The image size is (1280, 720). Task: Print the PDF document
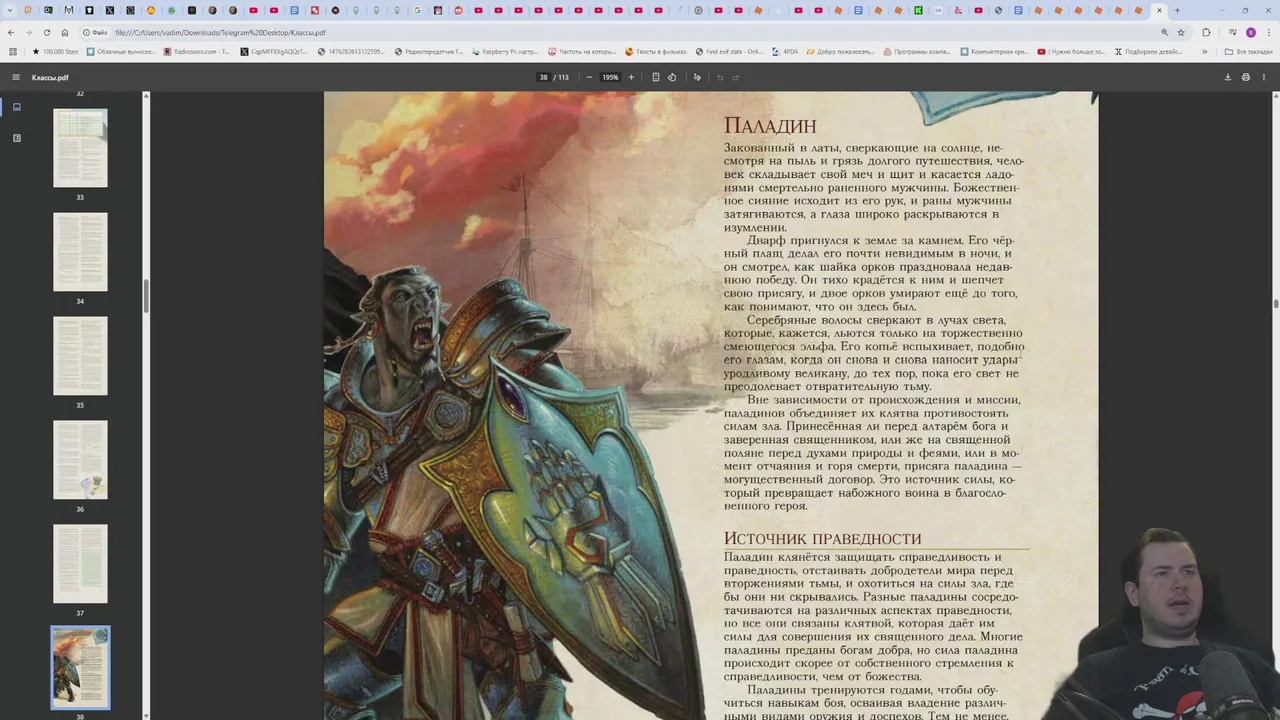point(1246,77)
